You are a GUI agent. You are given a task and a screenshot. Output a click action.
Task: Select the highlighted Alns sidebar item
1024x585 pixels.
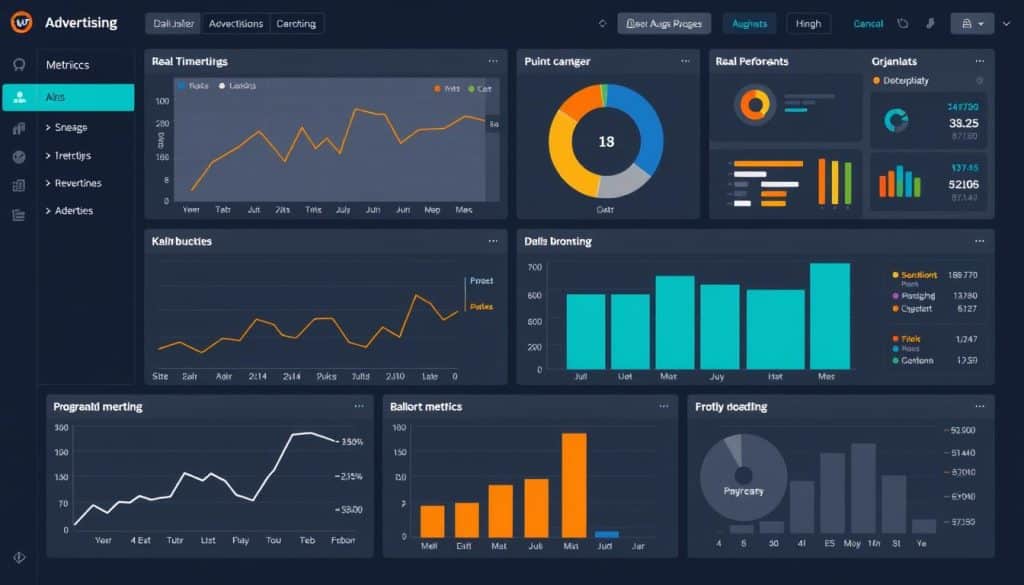[x=68, y=97]
